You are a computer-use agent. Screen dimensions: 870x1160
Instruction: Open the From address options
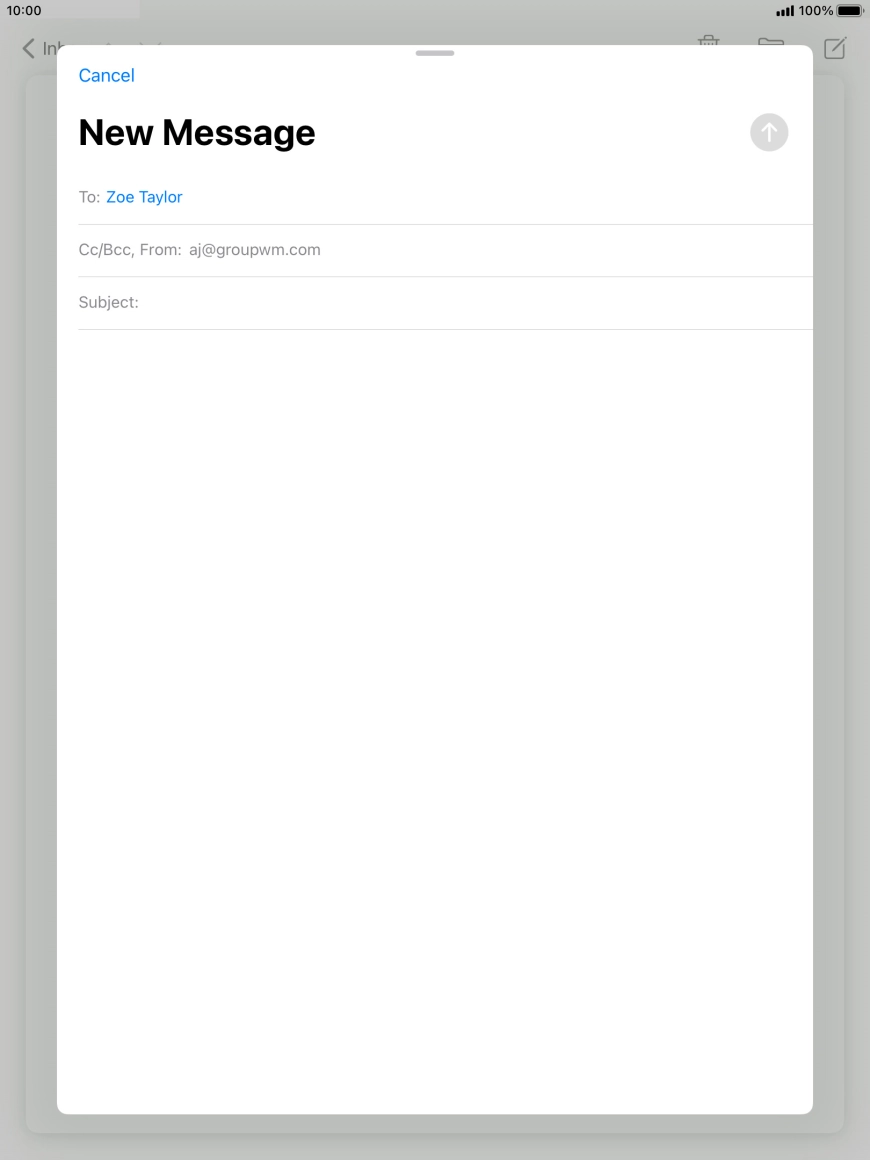pyautogui.click(x=166, y=249)
